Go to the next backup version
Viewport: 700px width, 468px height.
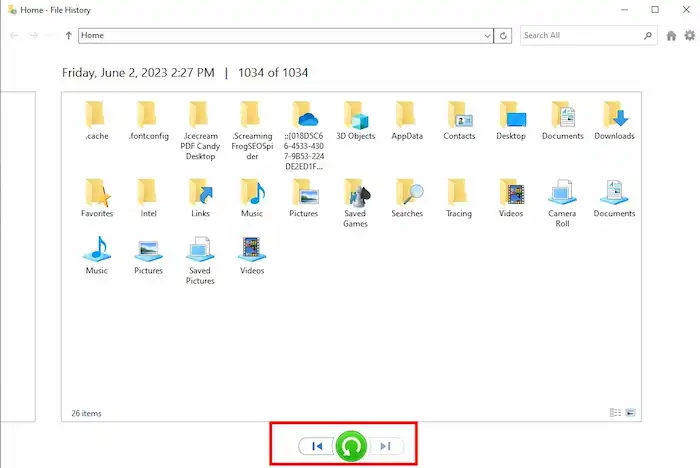pyautogui.click(x=385, y=446)
